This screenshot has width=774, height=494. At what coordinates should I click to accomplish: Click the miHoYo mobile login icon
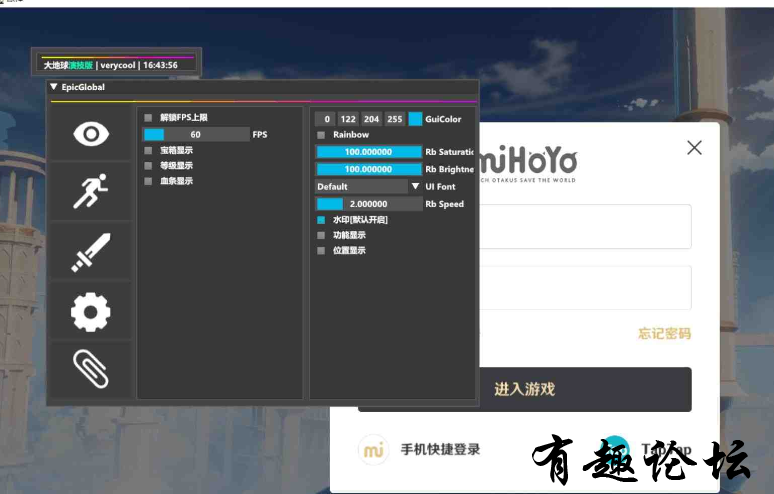click(x=373, y=450)
